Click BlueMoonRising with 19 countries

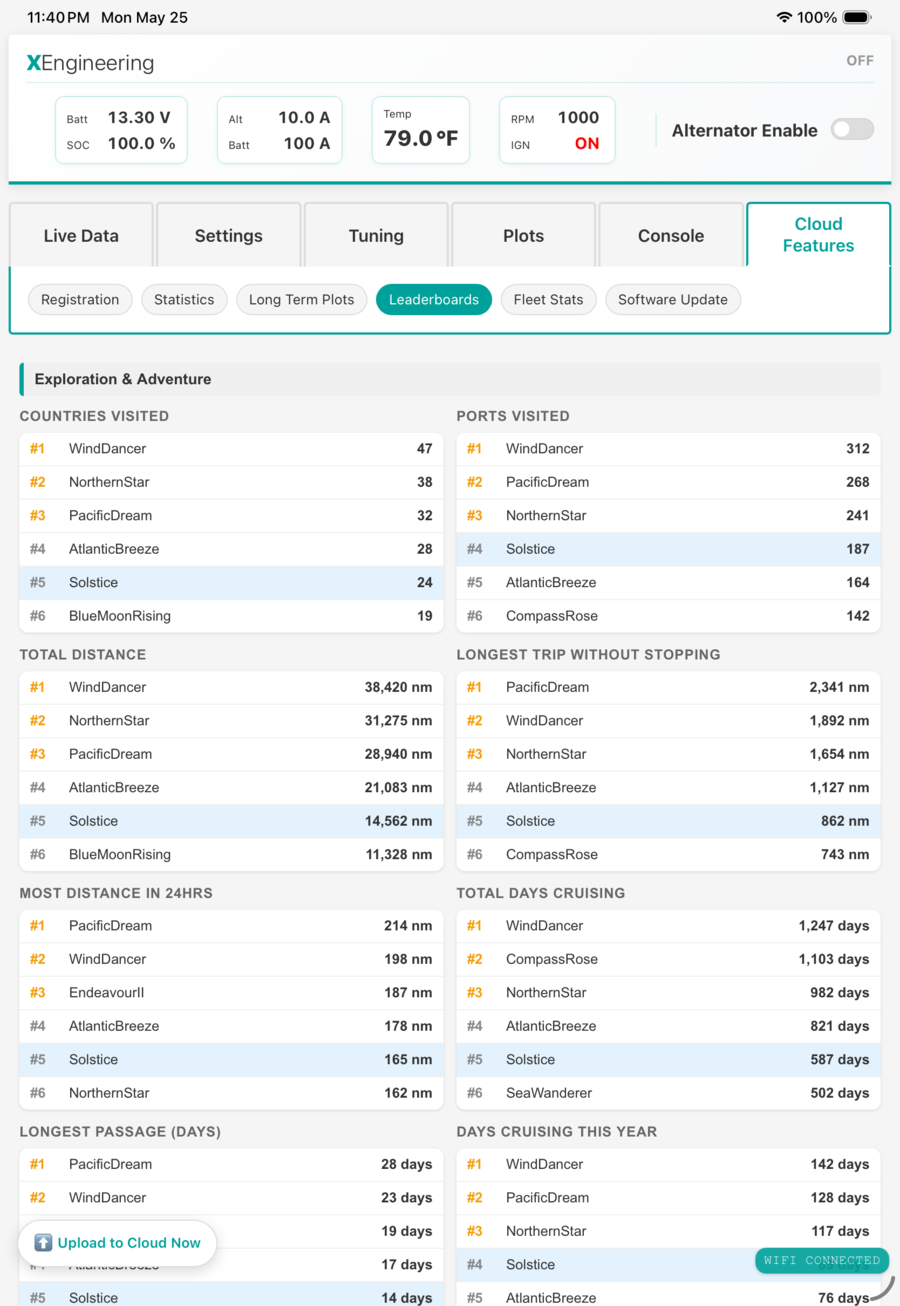(231, 616)
